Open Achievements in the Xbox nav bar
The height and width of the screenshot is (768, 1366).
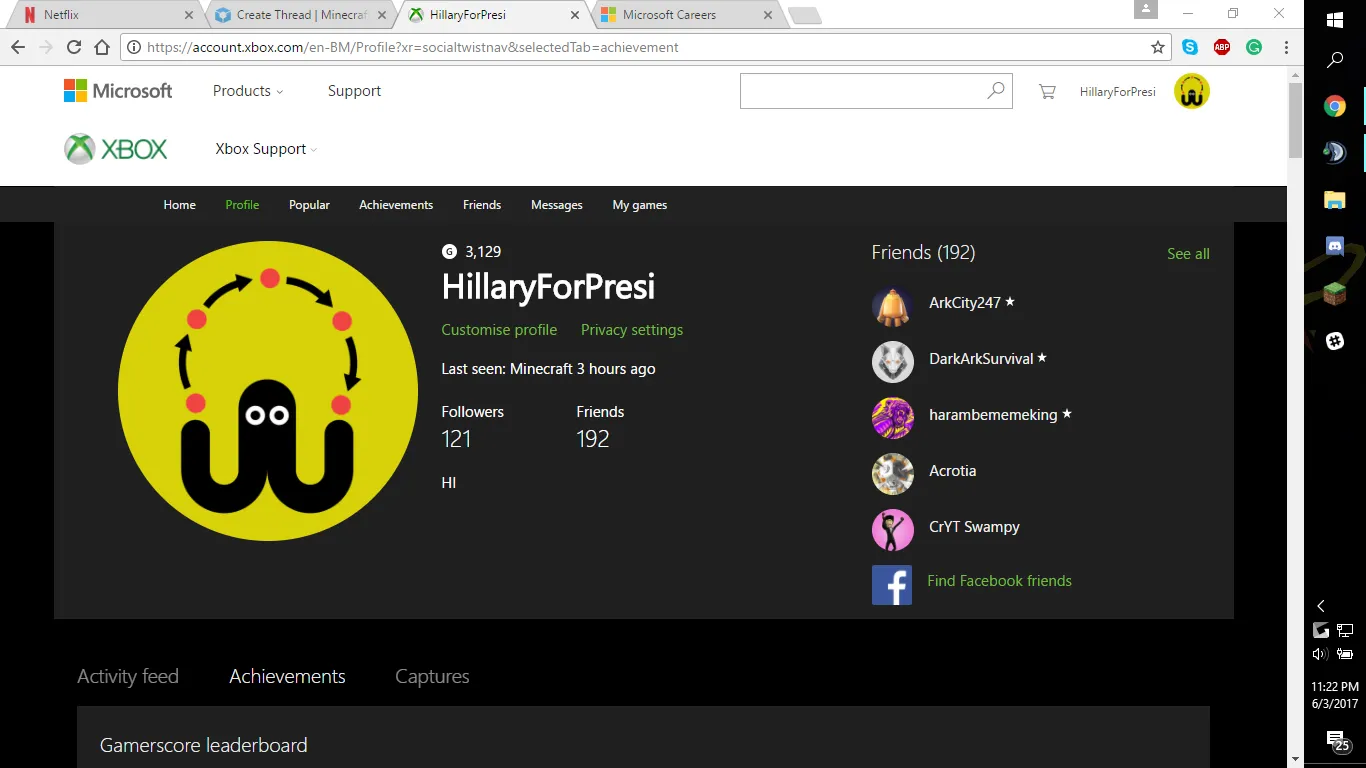[396, 205]
